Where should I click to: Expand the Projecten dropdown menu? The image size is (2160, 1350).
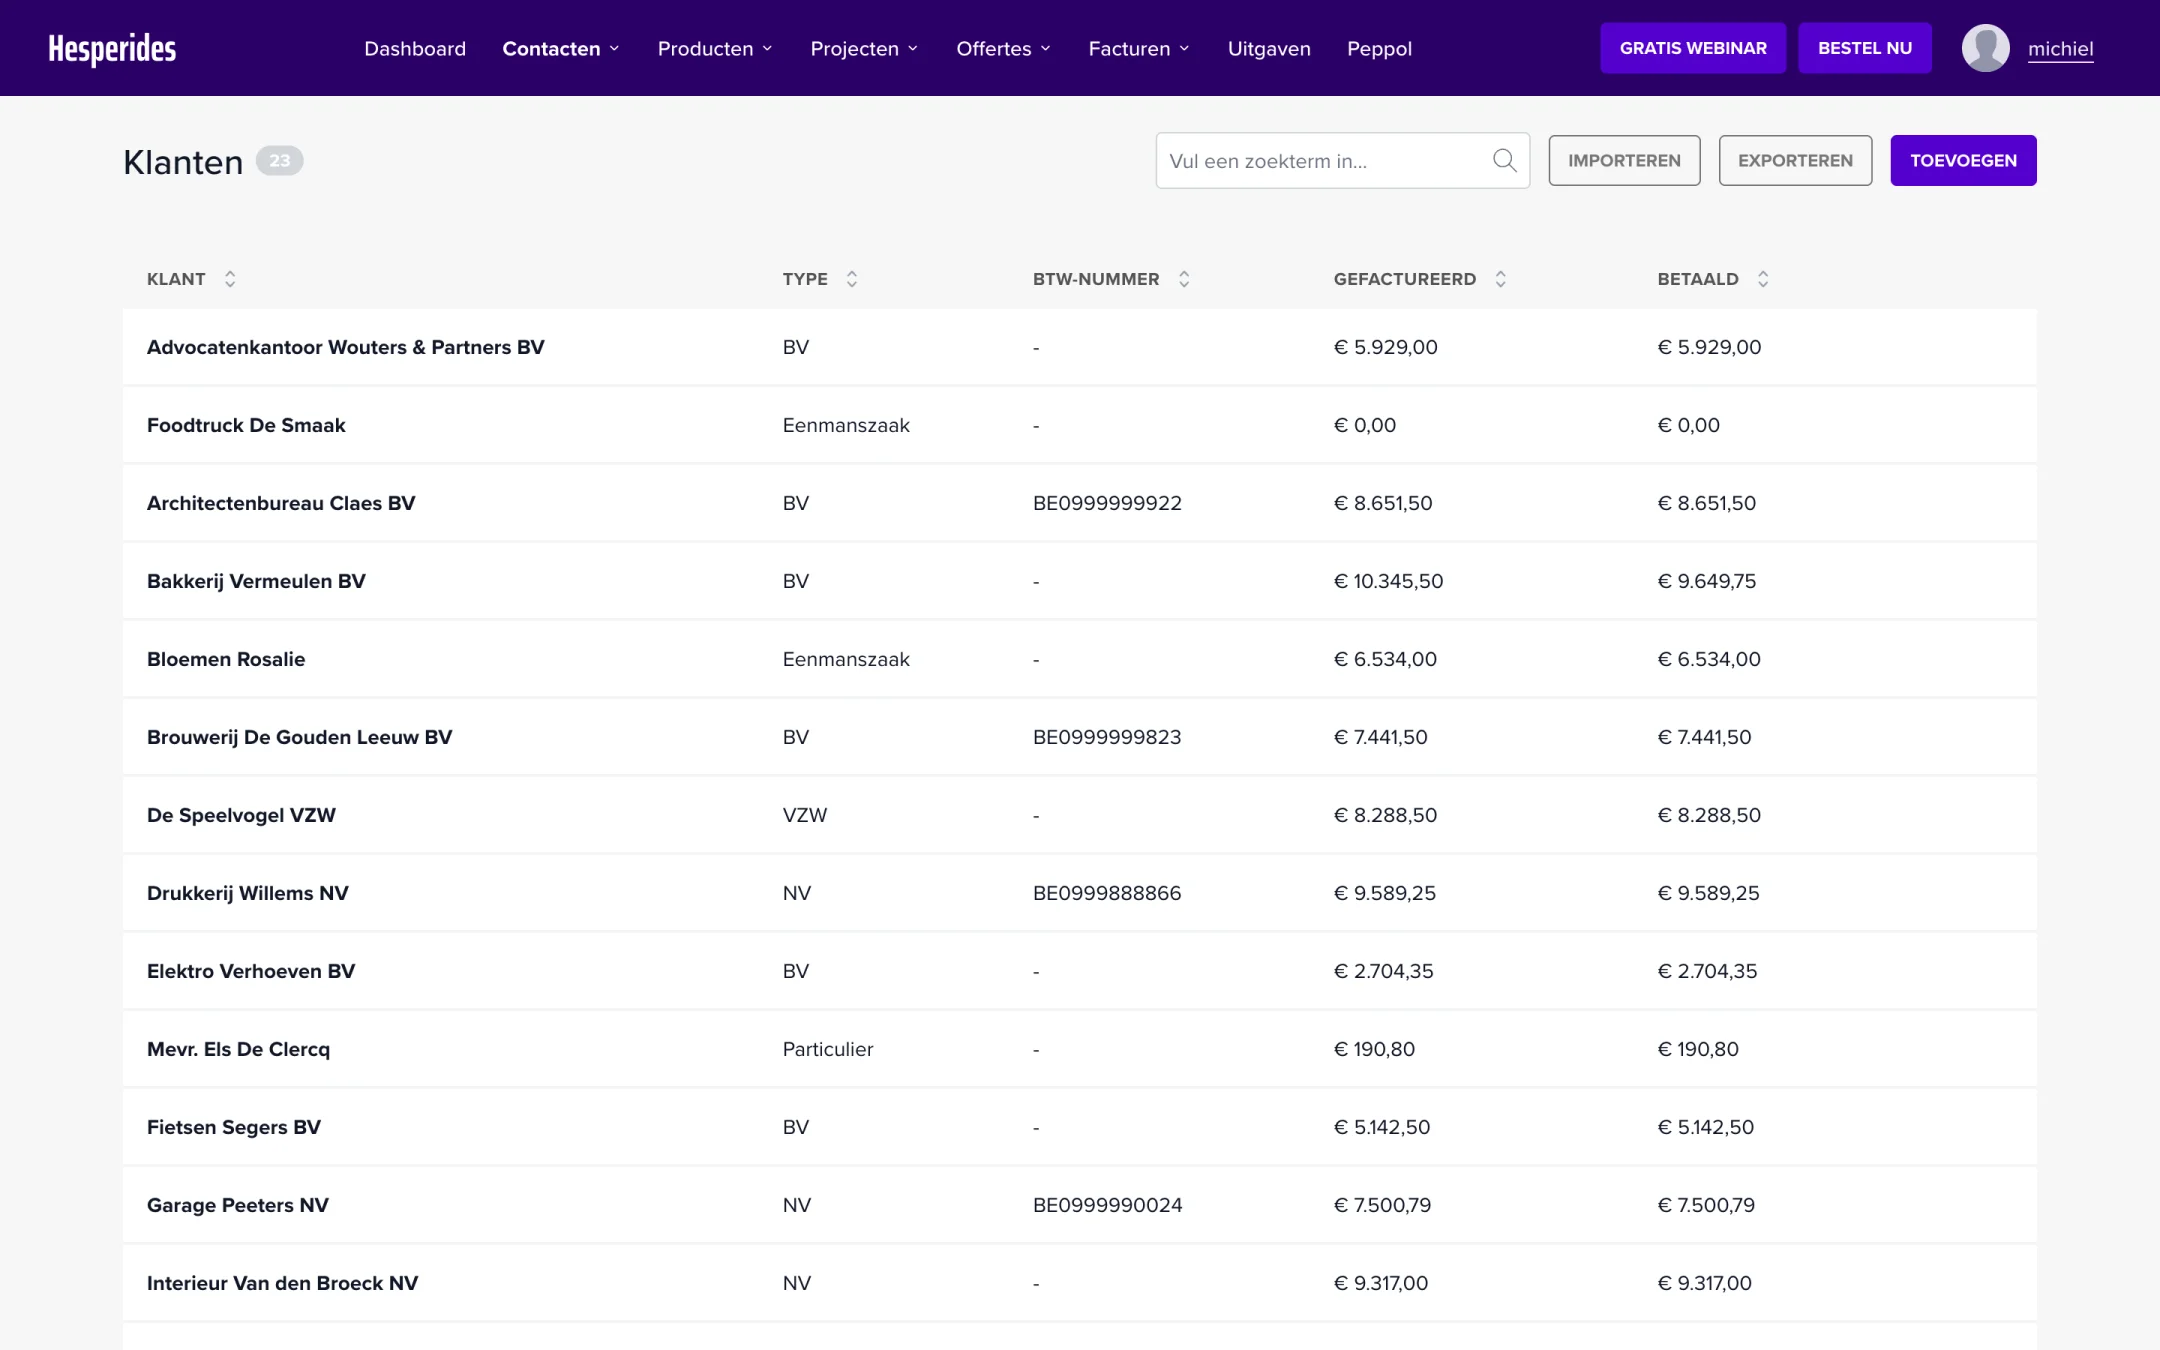[864, 48]
